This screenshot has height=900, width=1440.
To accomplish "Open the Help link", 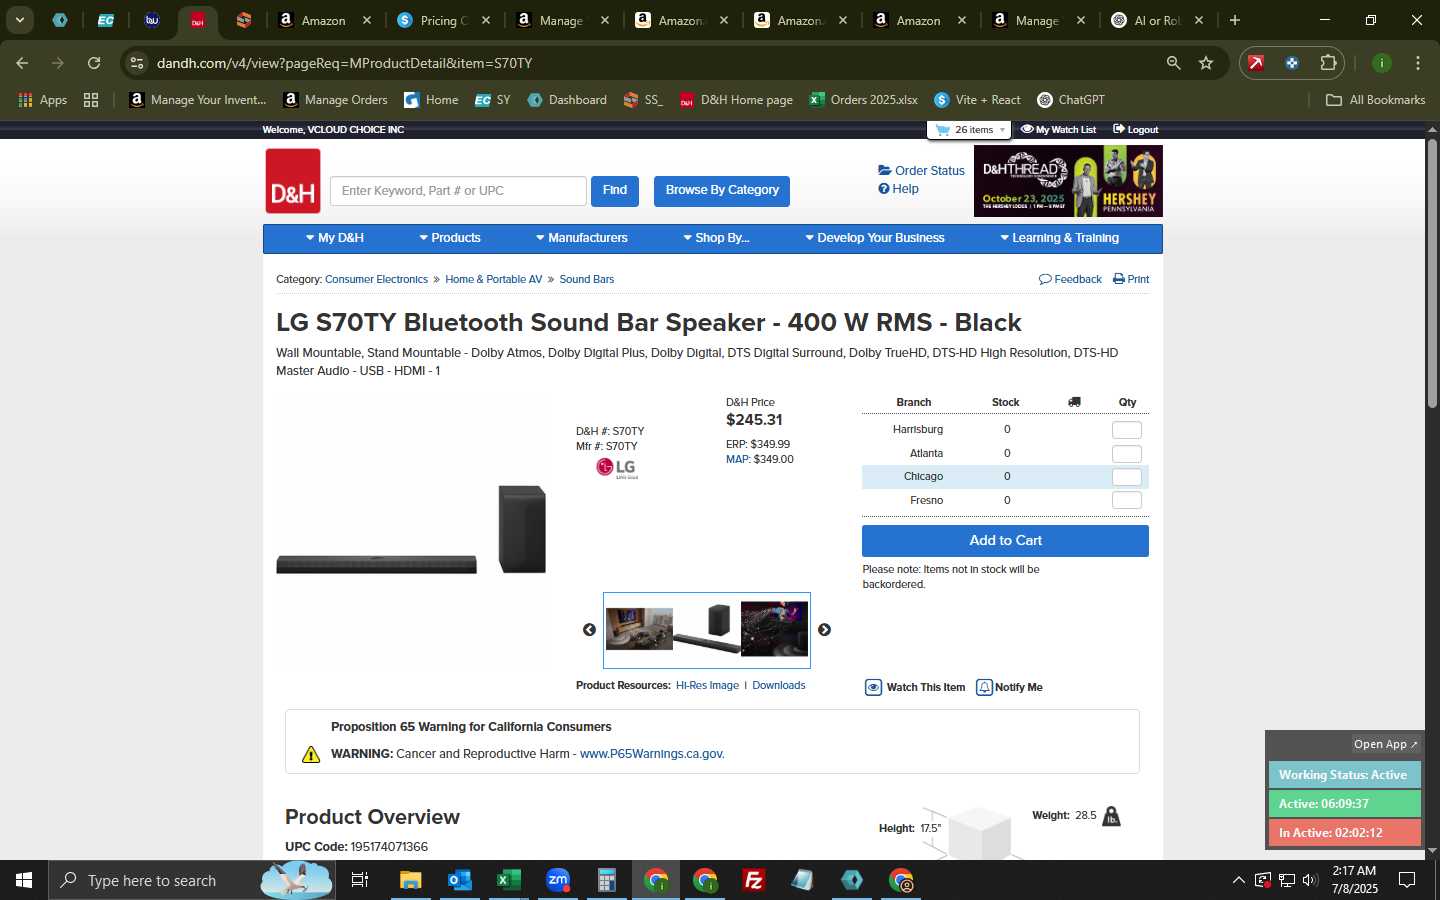I will (898, 189).
